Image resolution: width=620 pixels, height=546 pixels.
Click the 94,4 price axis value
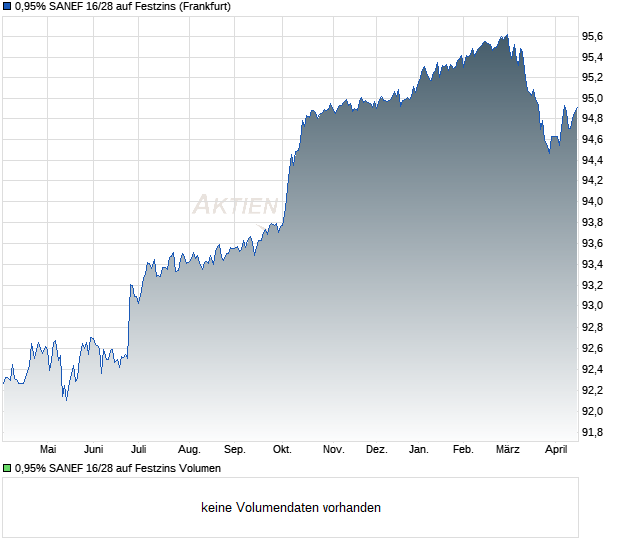(x=592, y=160)
